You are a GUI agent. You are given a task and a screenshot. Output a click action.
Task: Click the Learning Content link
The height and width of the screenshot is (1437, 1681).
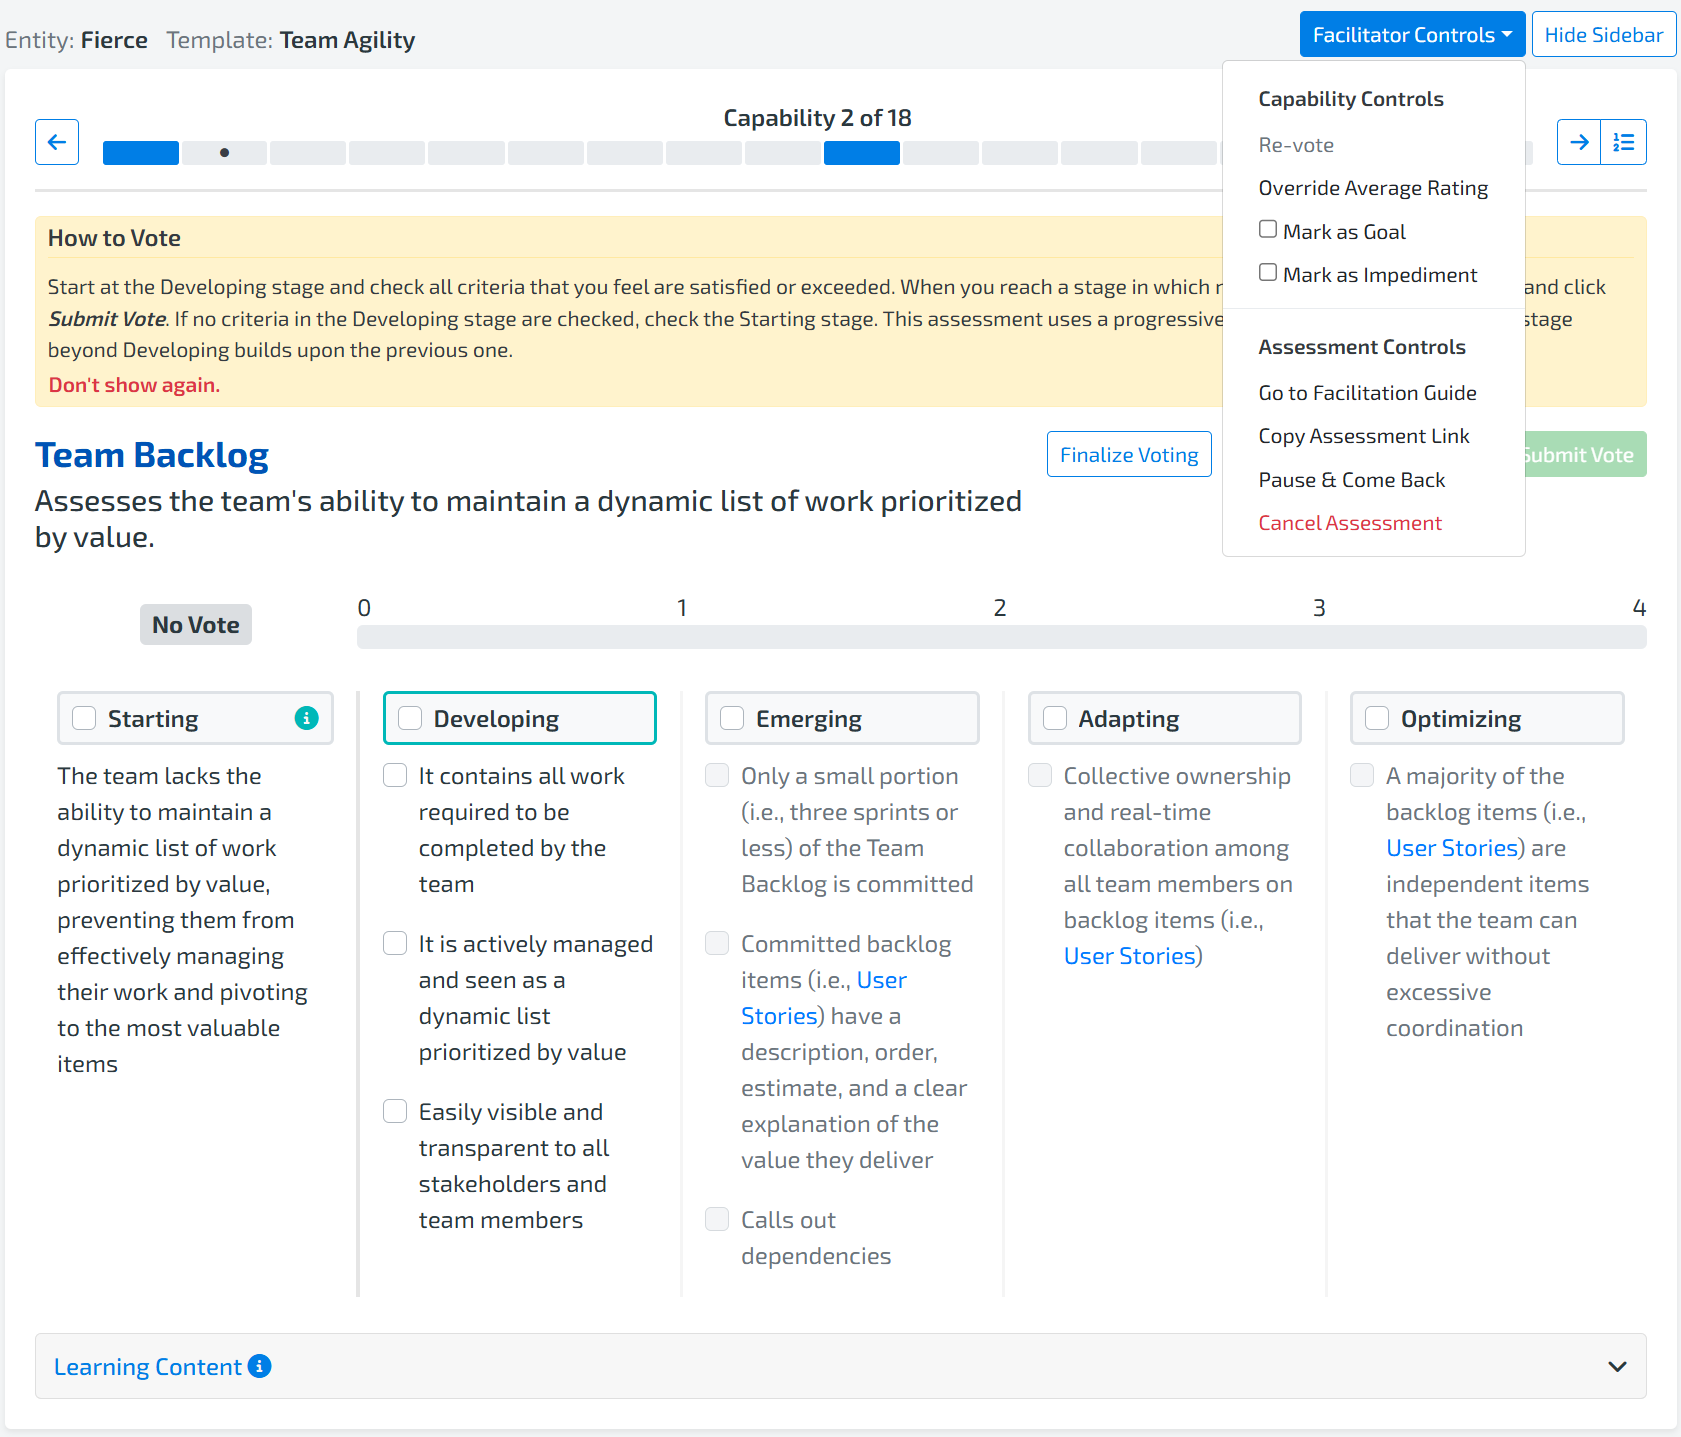click(148, 1367)
